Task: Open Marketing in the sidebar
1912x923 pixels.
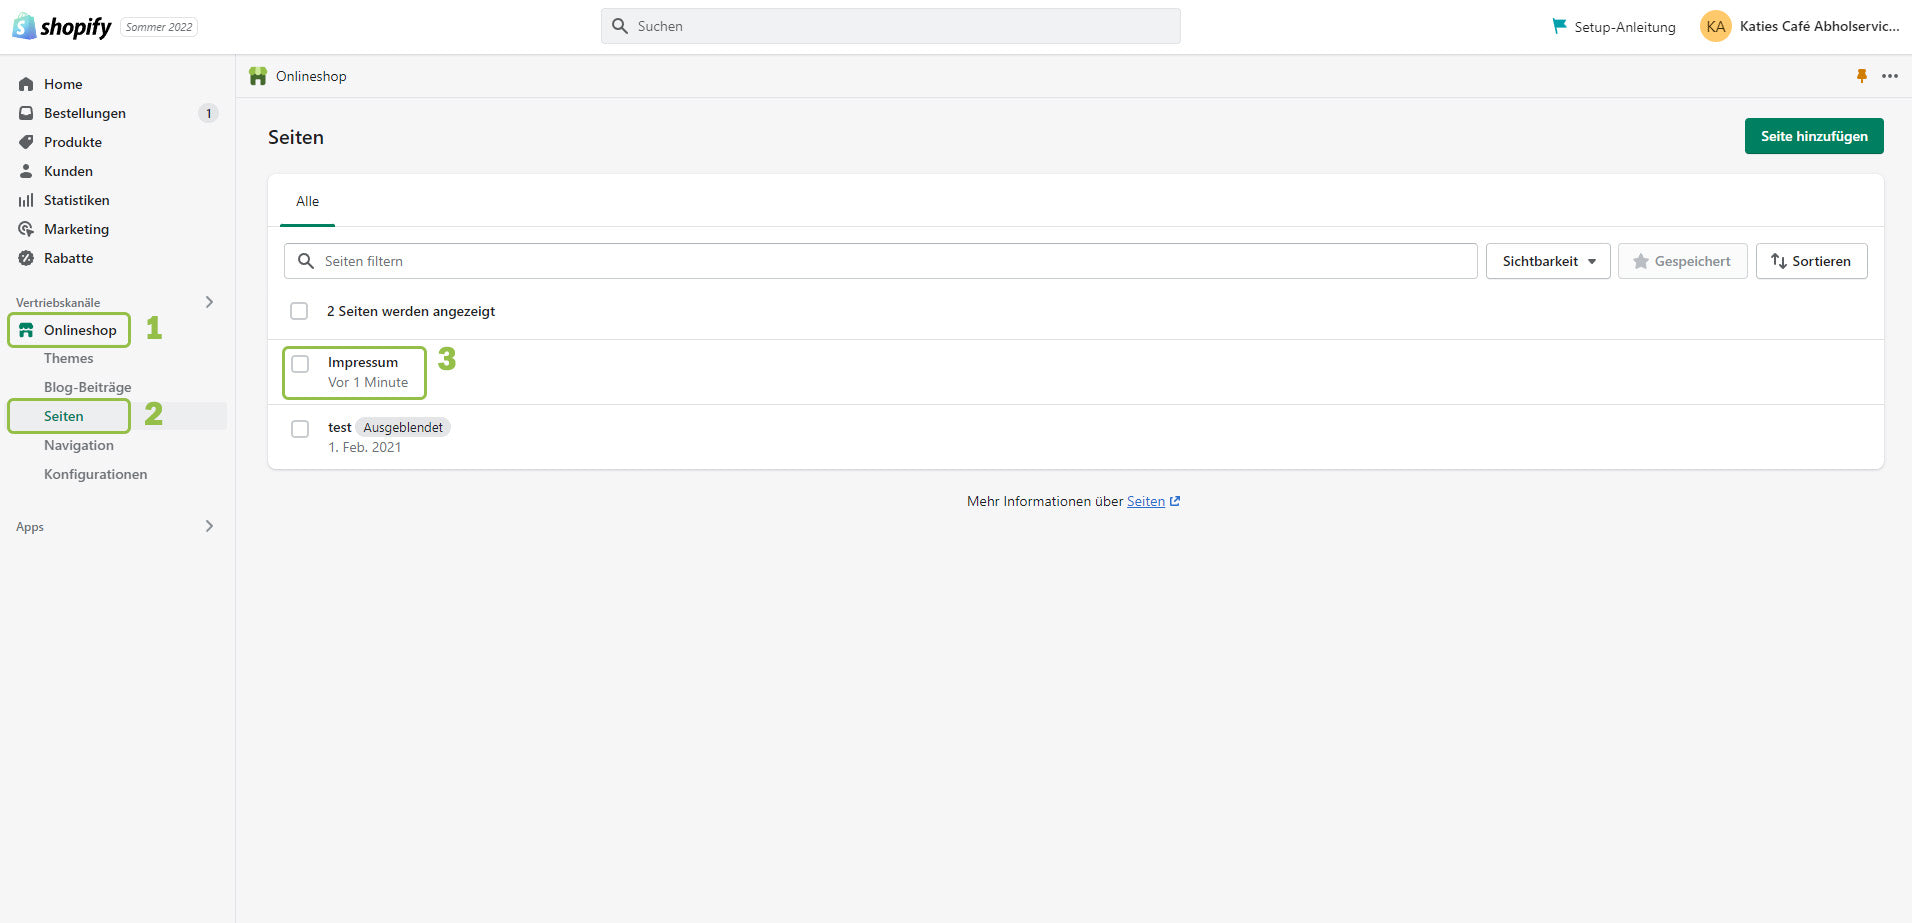Action: (x=76, y=229)
